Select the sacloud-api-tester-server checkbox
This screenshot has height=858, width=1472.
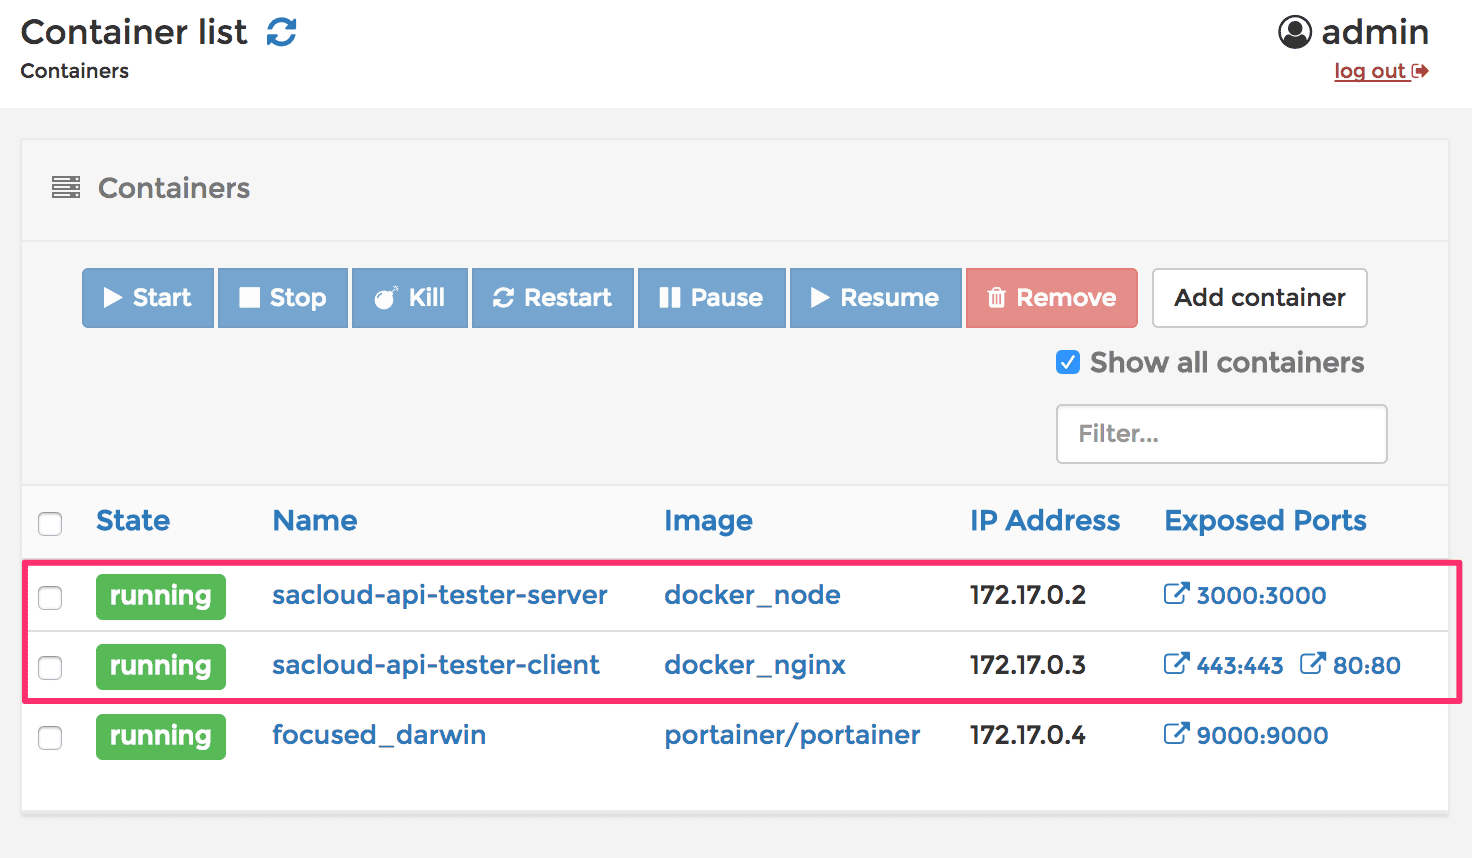coord(50,598)
